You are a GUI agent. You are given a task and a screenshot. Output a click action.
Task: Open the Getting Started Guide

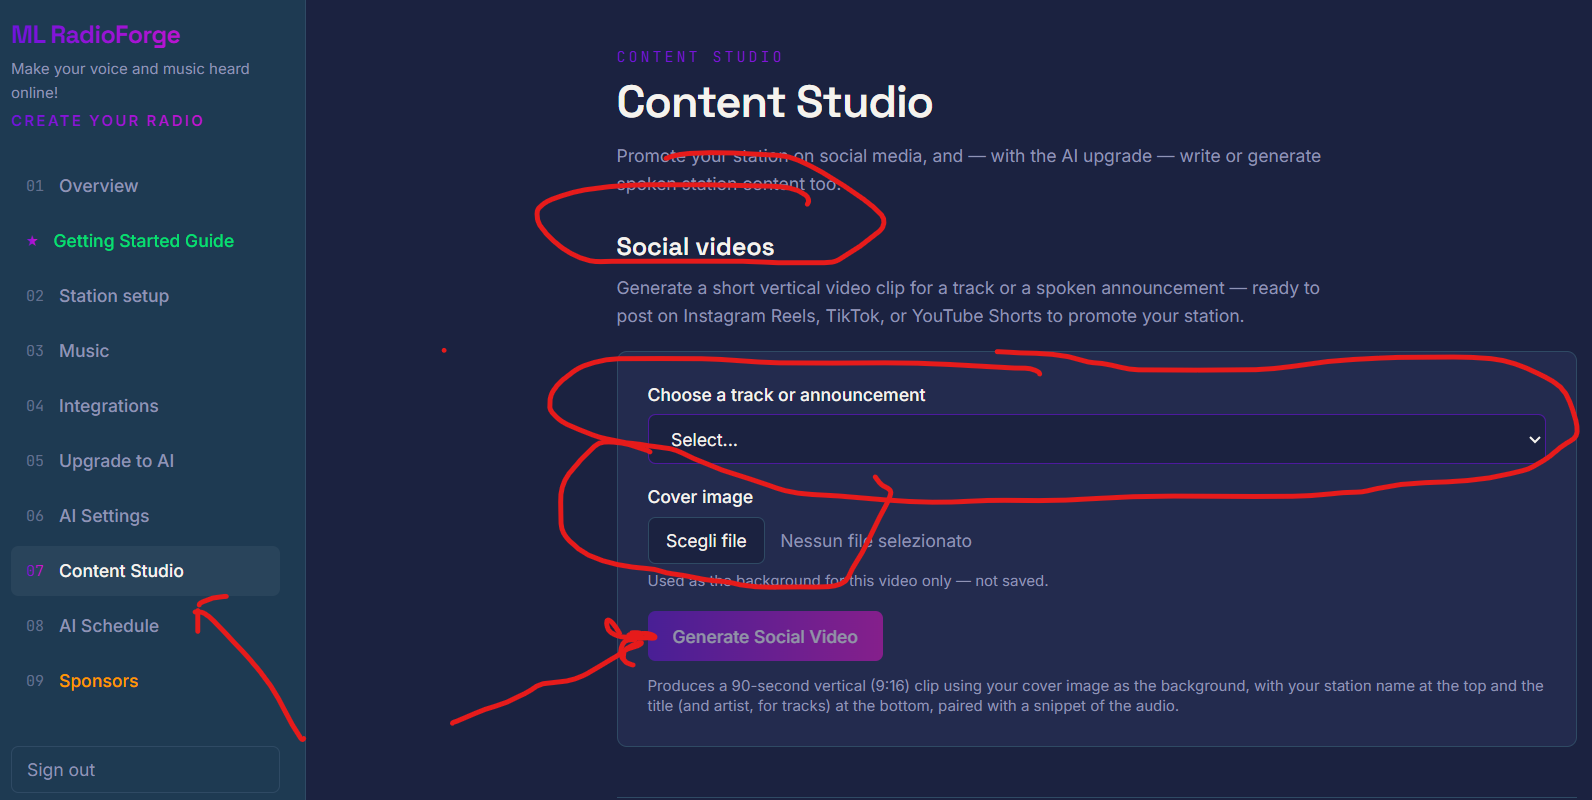[144, 241]
